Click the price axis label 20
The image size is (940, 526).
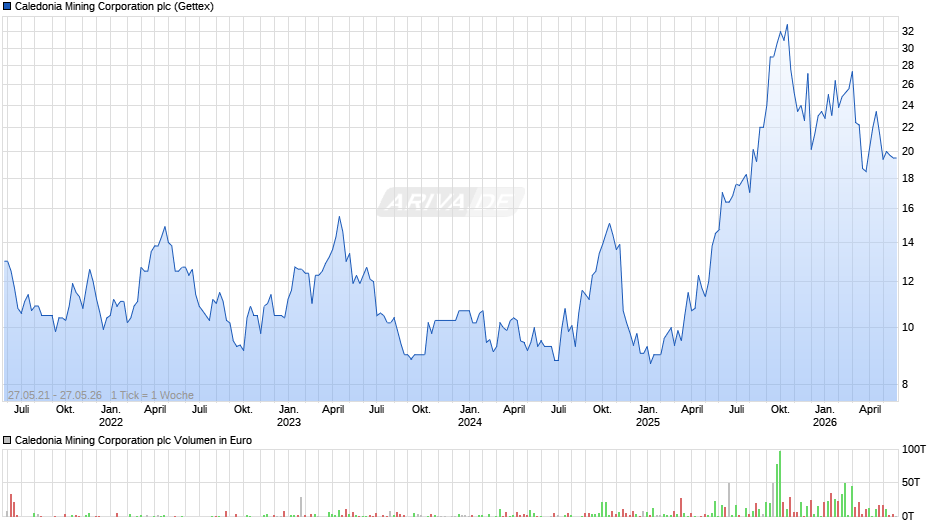coord(908,152)
